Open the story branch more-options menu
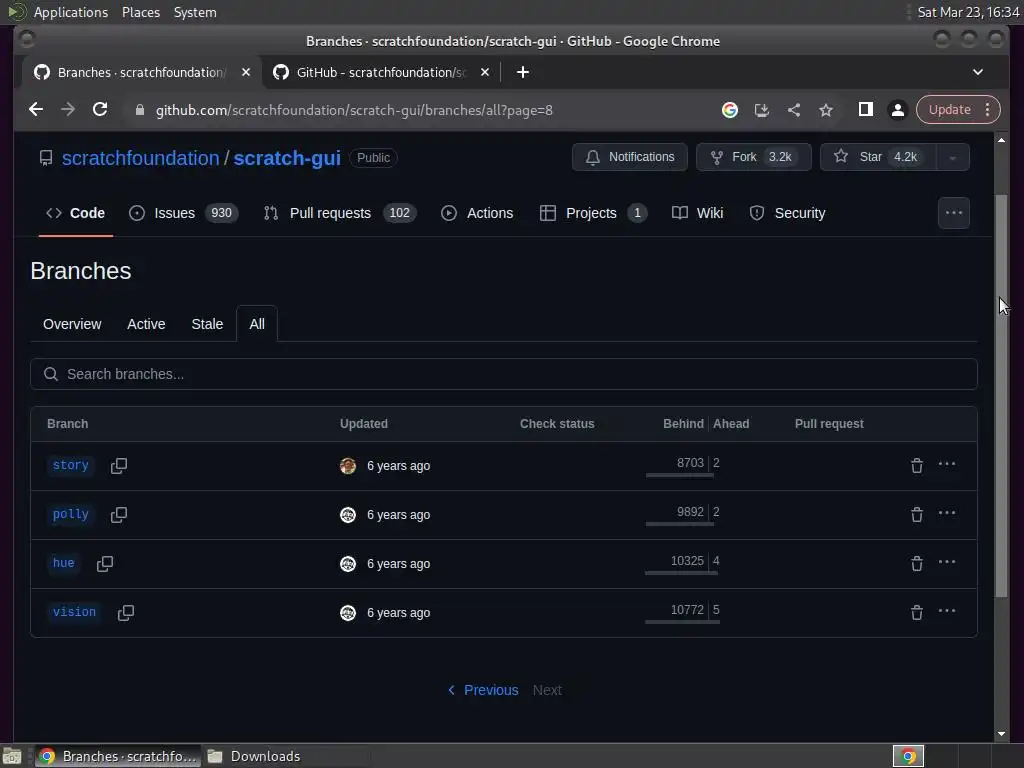The height and width of the screenshot is (768, 1024). coord(947,464)
